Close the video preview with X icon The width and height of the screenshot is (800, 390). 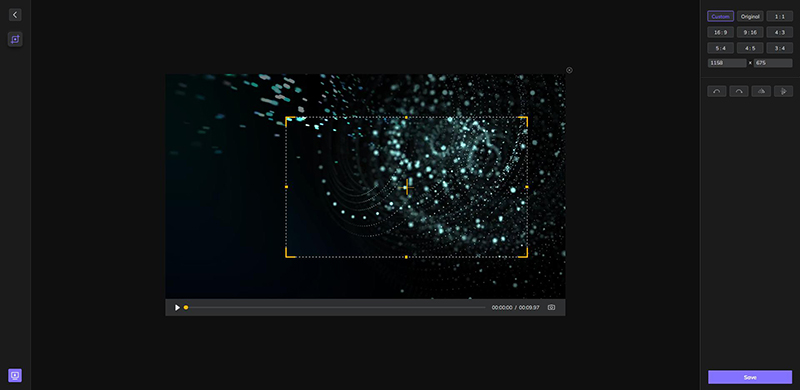pos(569,70)
